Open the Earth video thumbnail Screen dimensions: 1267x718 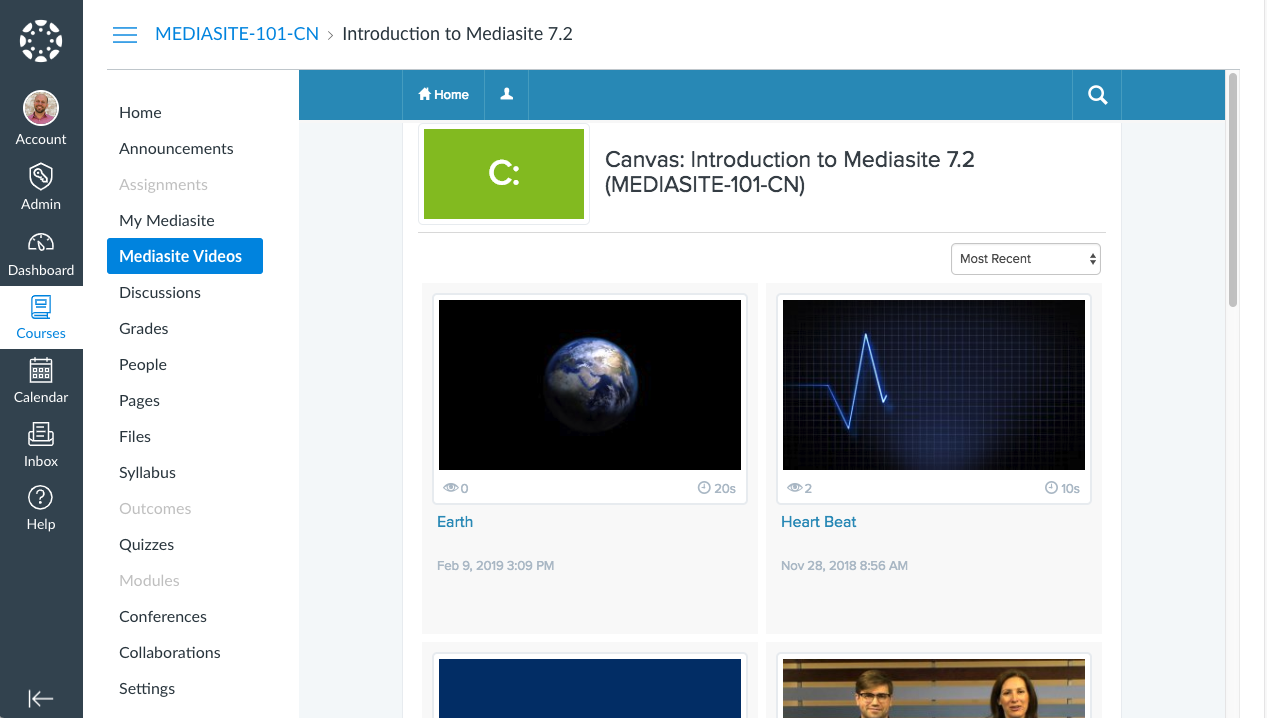590,385
